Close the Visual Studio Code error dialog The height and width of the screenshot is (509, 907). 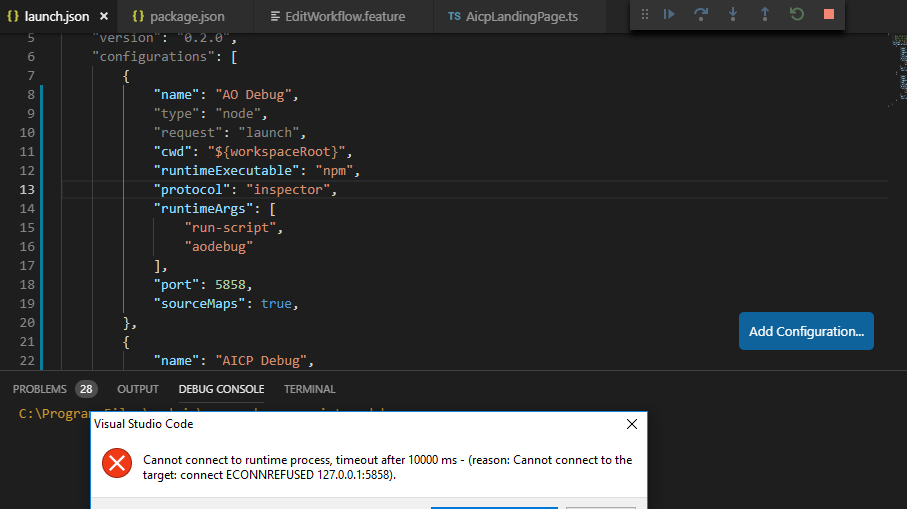click(632, 424)
